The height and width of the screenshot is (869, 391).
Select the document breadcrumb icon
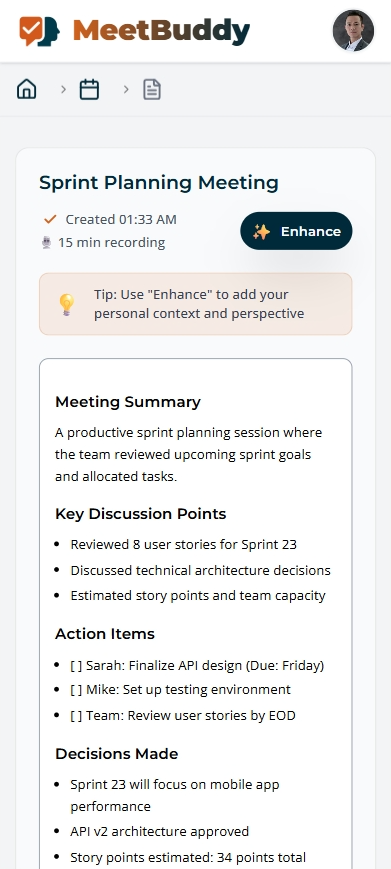coord(152,89)
